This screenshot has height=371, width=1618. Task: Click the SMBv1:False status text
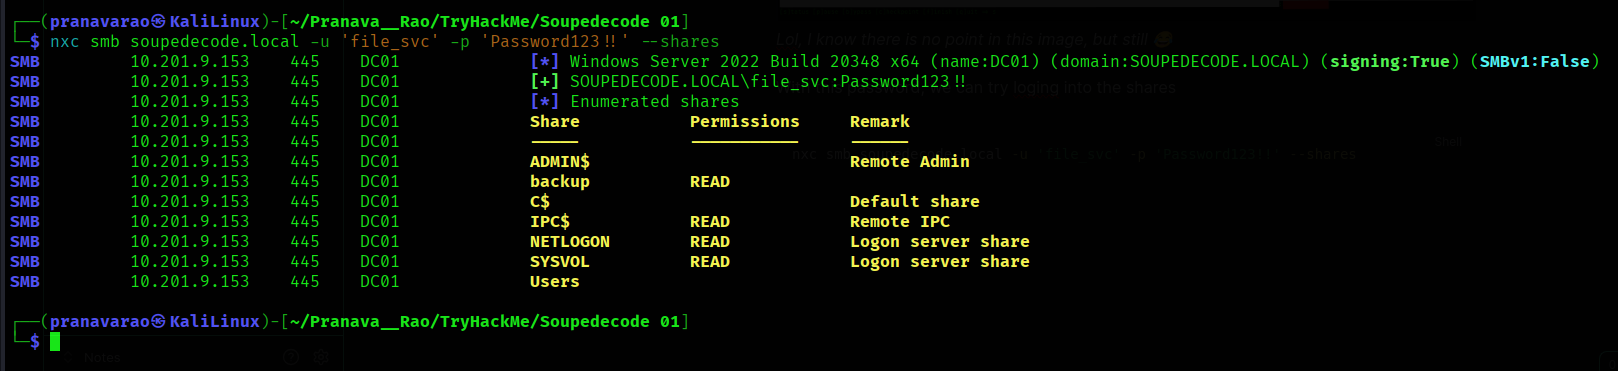pos(1535,62)
